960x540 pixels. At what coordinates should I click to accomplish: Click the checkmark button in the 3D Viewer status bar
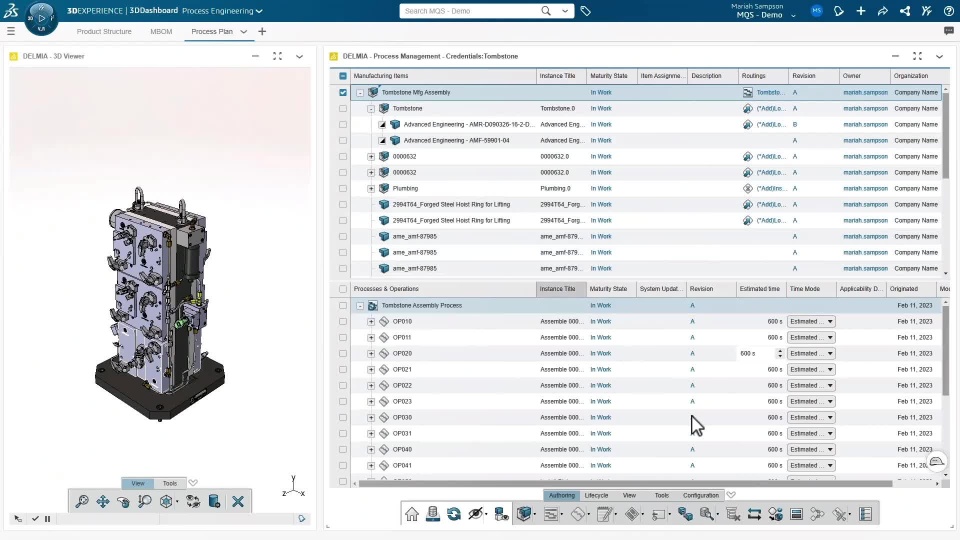click(36, 519)
